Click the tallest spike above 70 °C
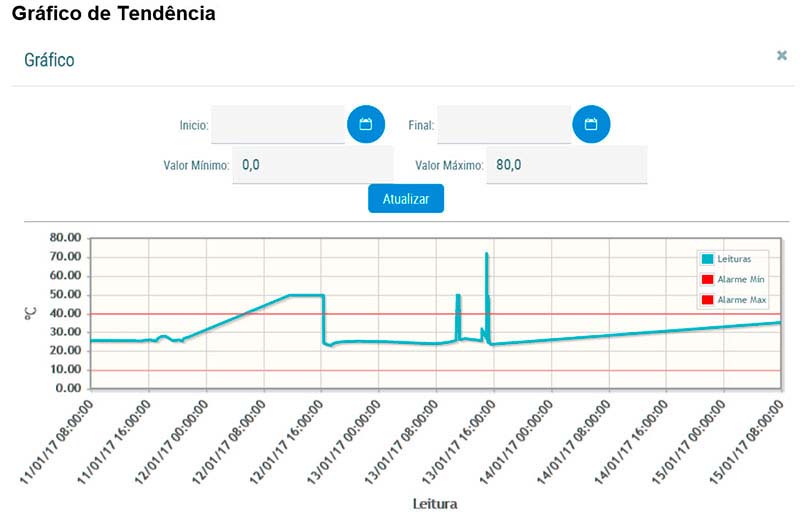 click(487, 256)
